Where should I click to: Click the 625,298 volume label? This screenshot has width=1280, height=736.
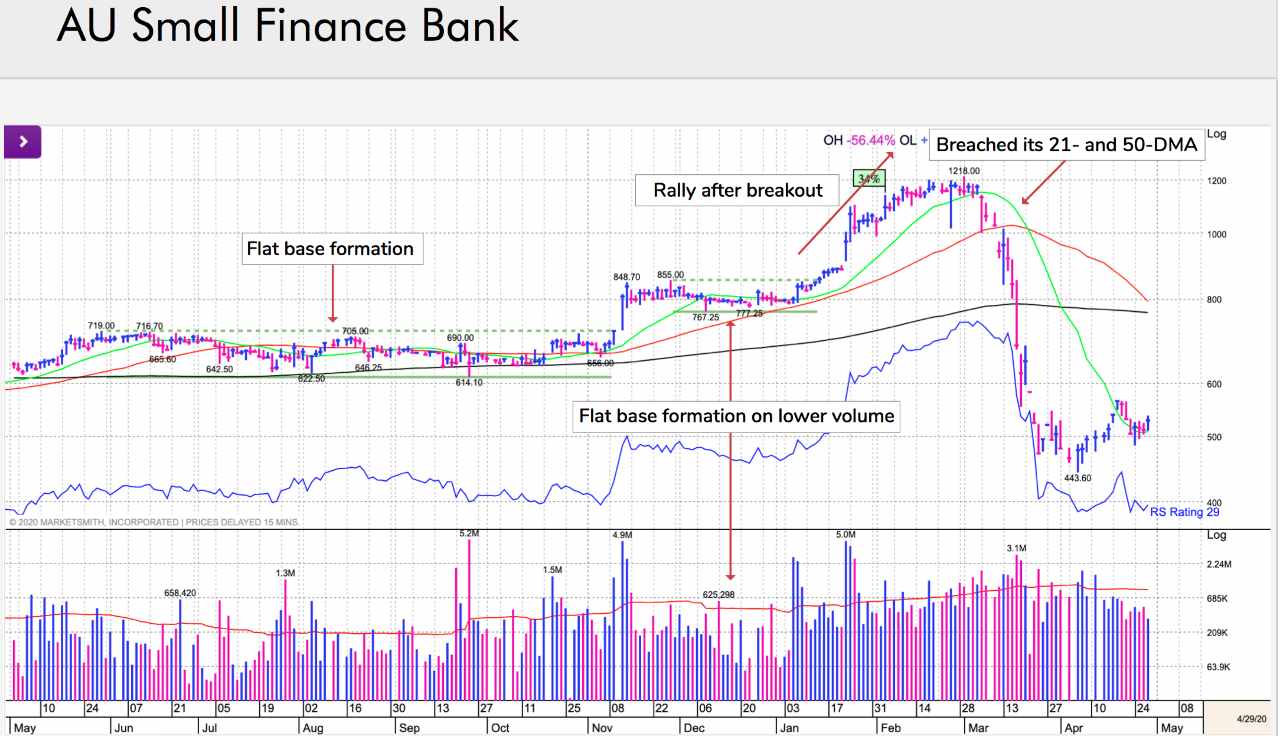pyautogui.click(x=719, y=594)
